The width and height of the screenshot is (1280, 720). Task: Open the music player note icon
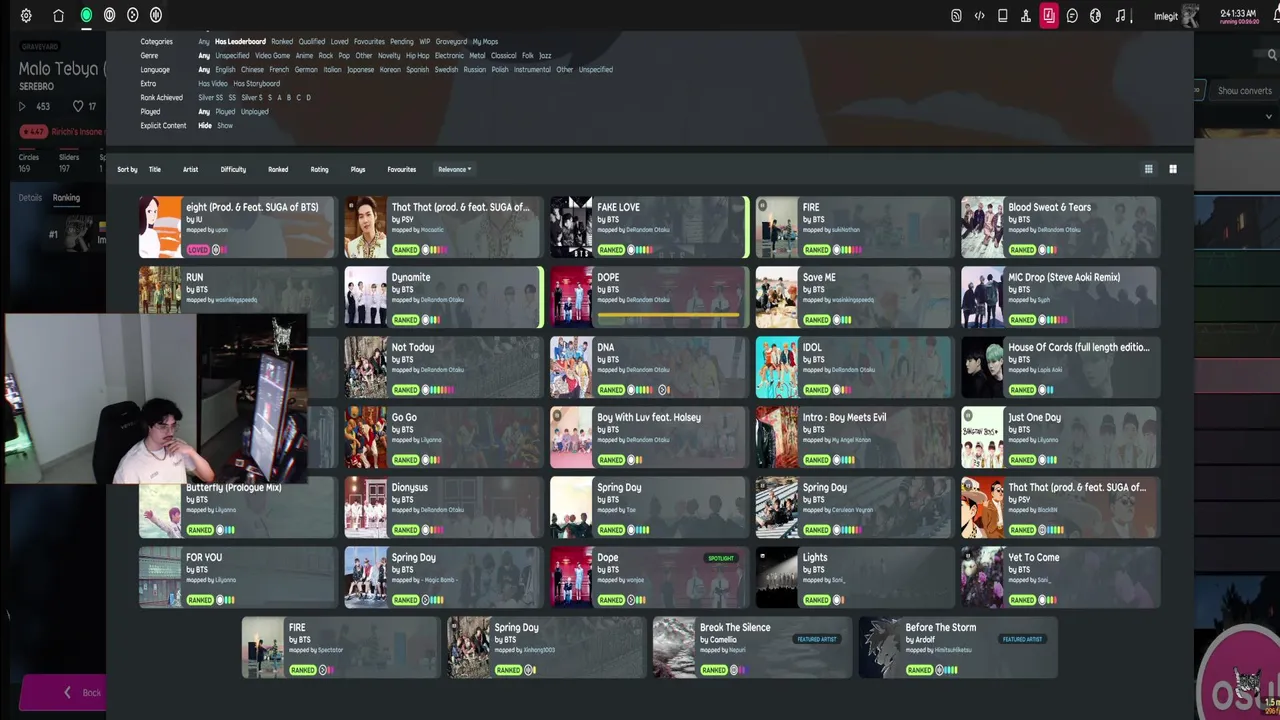(1120, 15)
